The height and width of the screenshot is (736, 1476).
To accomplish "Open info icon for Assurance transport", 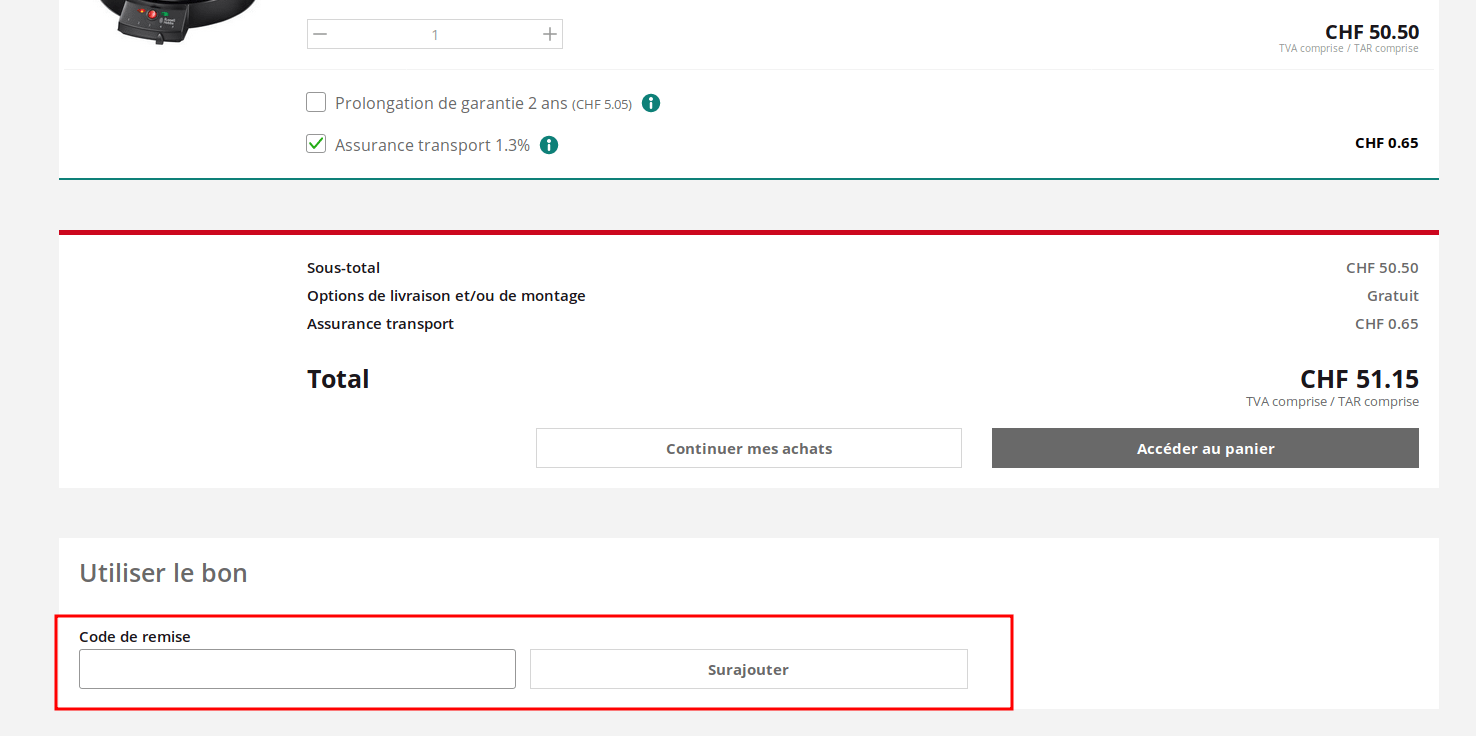I will point(549,145).
